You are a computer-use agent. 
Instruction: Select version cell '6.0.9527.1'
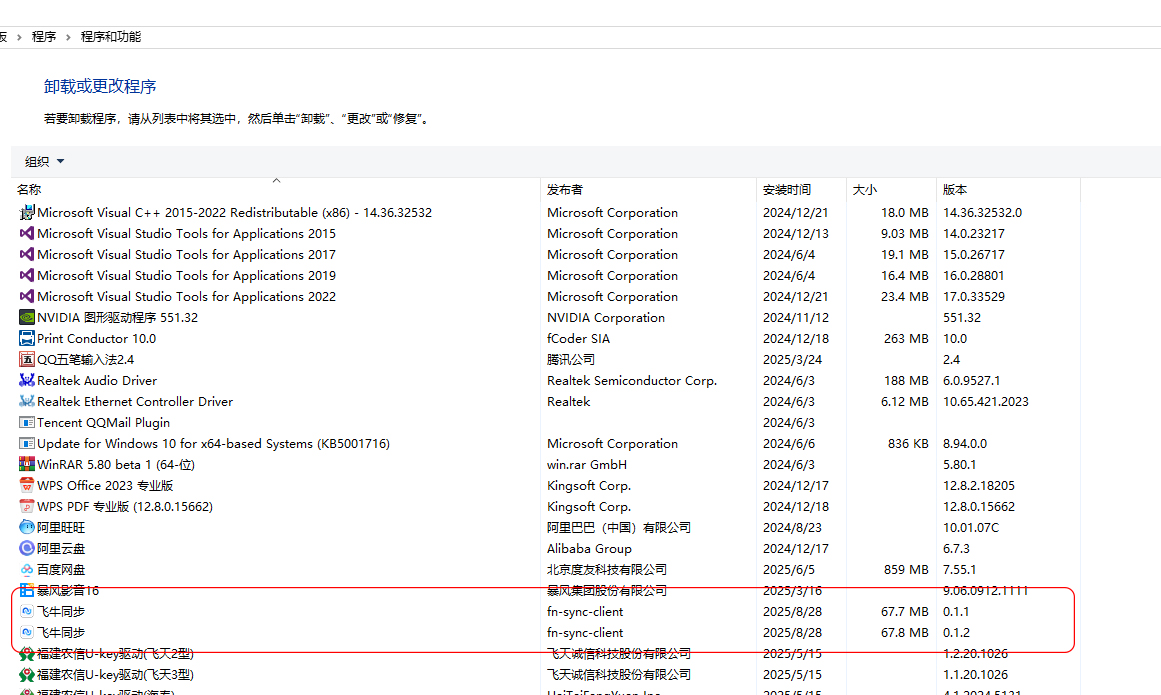[971, 380]
